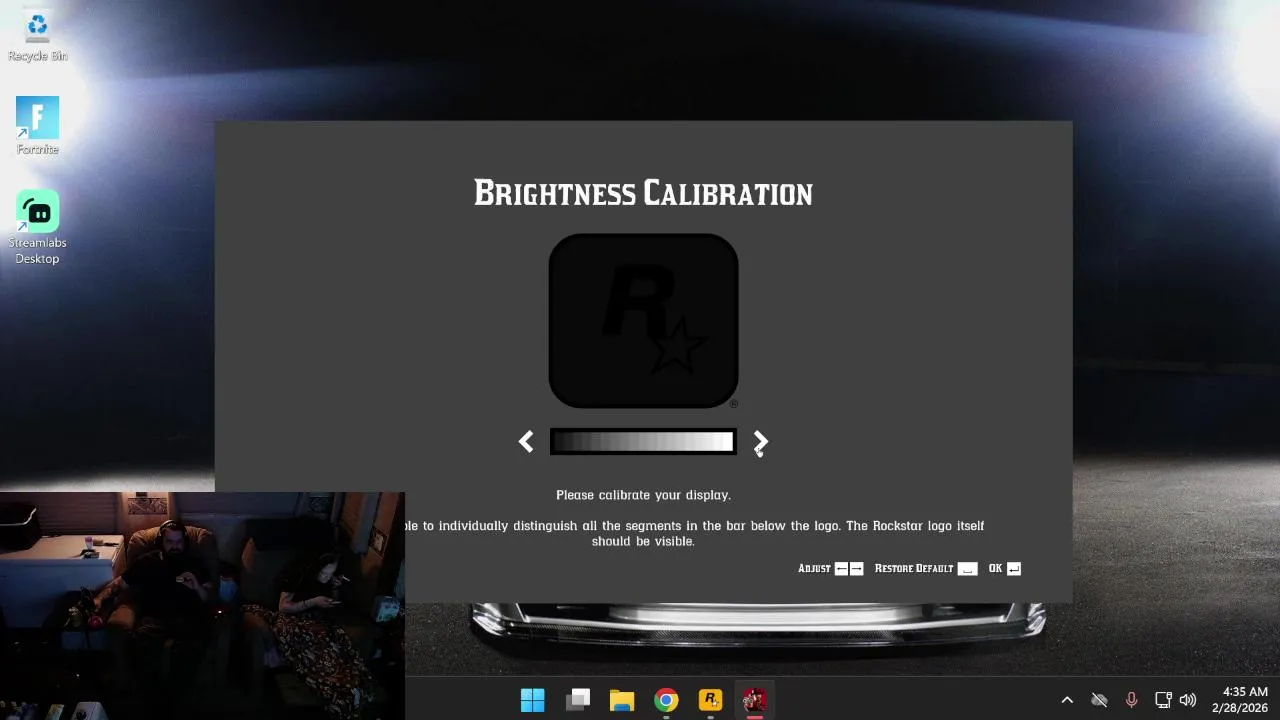Viewport: 1280px width, 720px height.
Task: Click Restore Default option
Action: 926,568
